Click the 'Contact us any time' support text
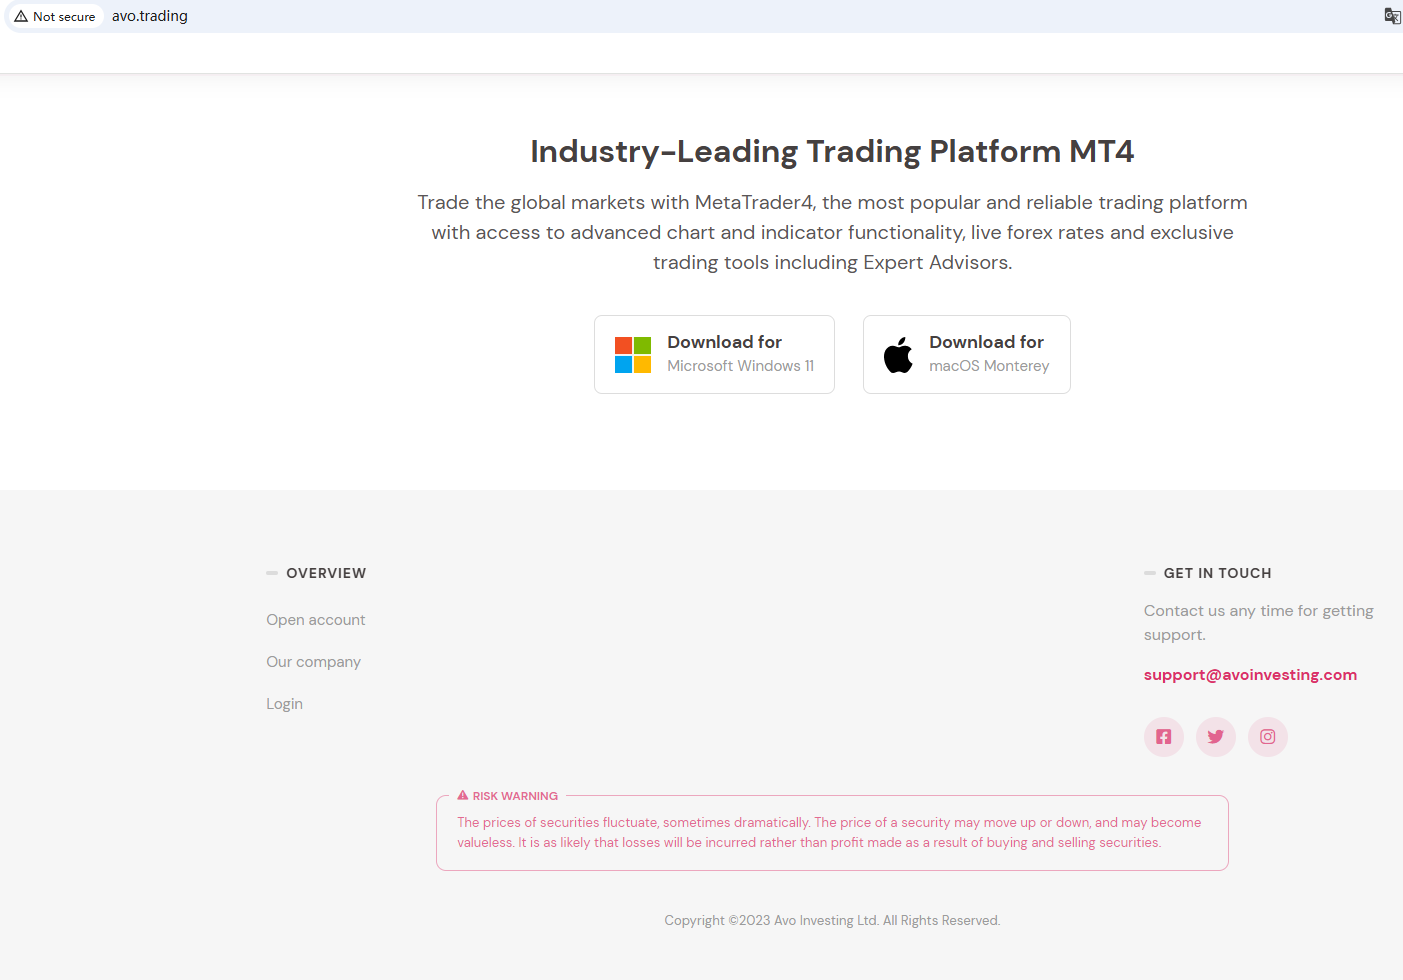This screenshot has height=980, width=1403. point(1259,623)
